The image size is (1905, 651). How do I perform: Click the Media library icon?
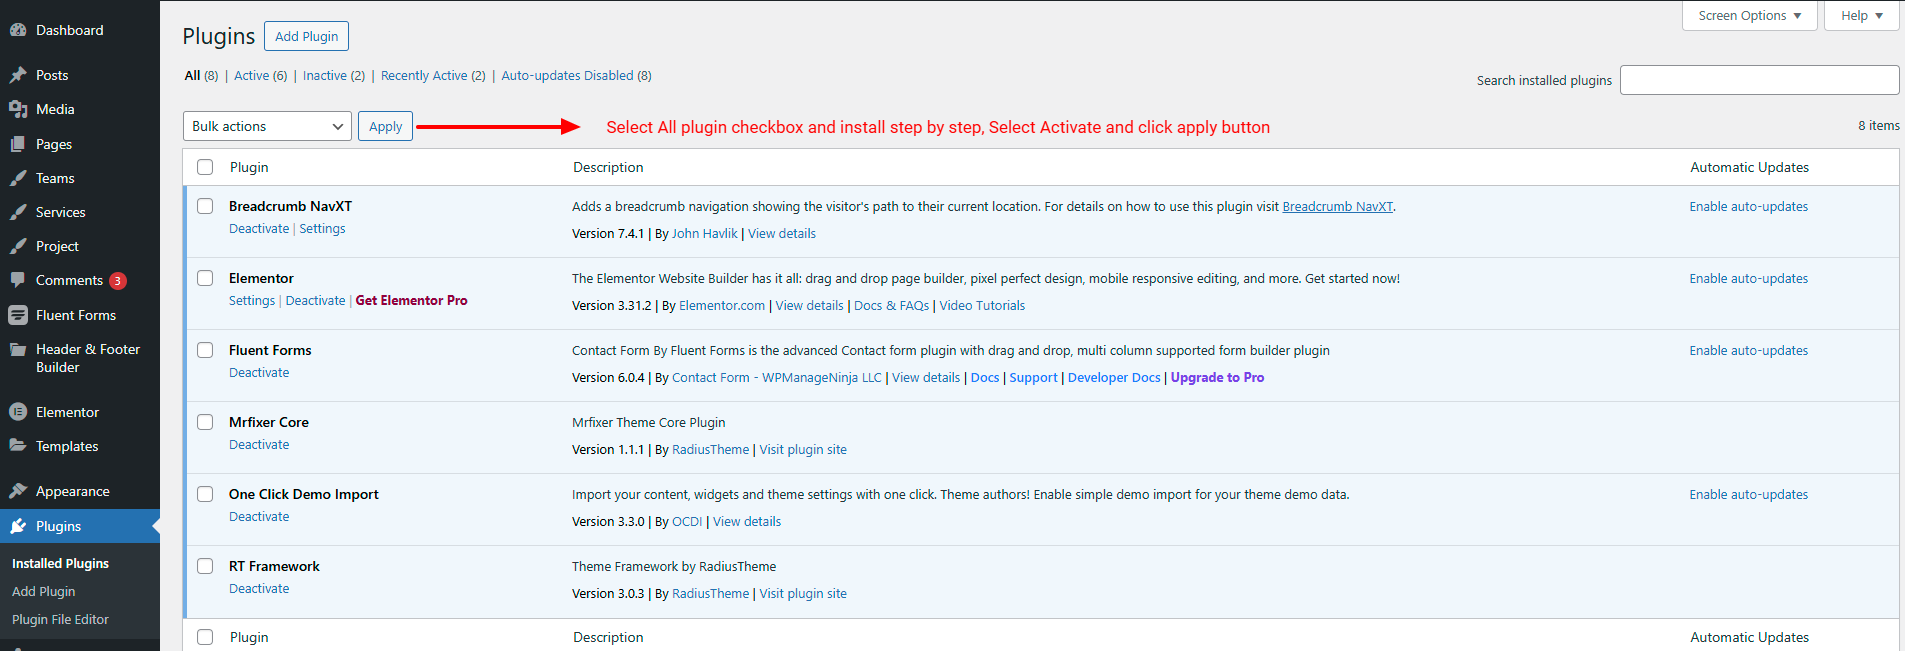pyautogui.click(x=18, y=109)
